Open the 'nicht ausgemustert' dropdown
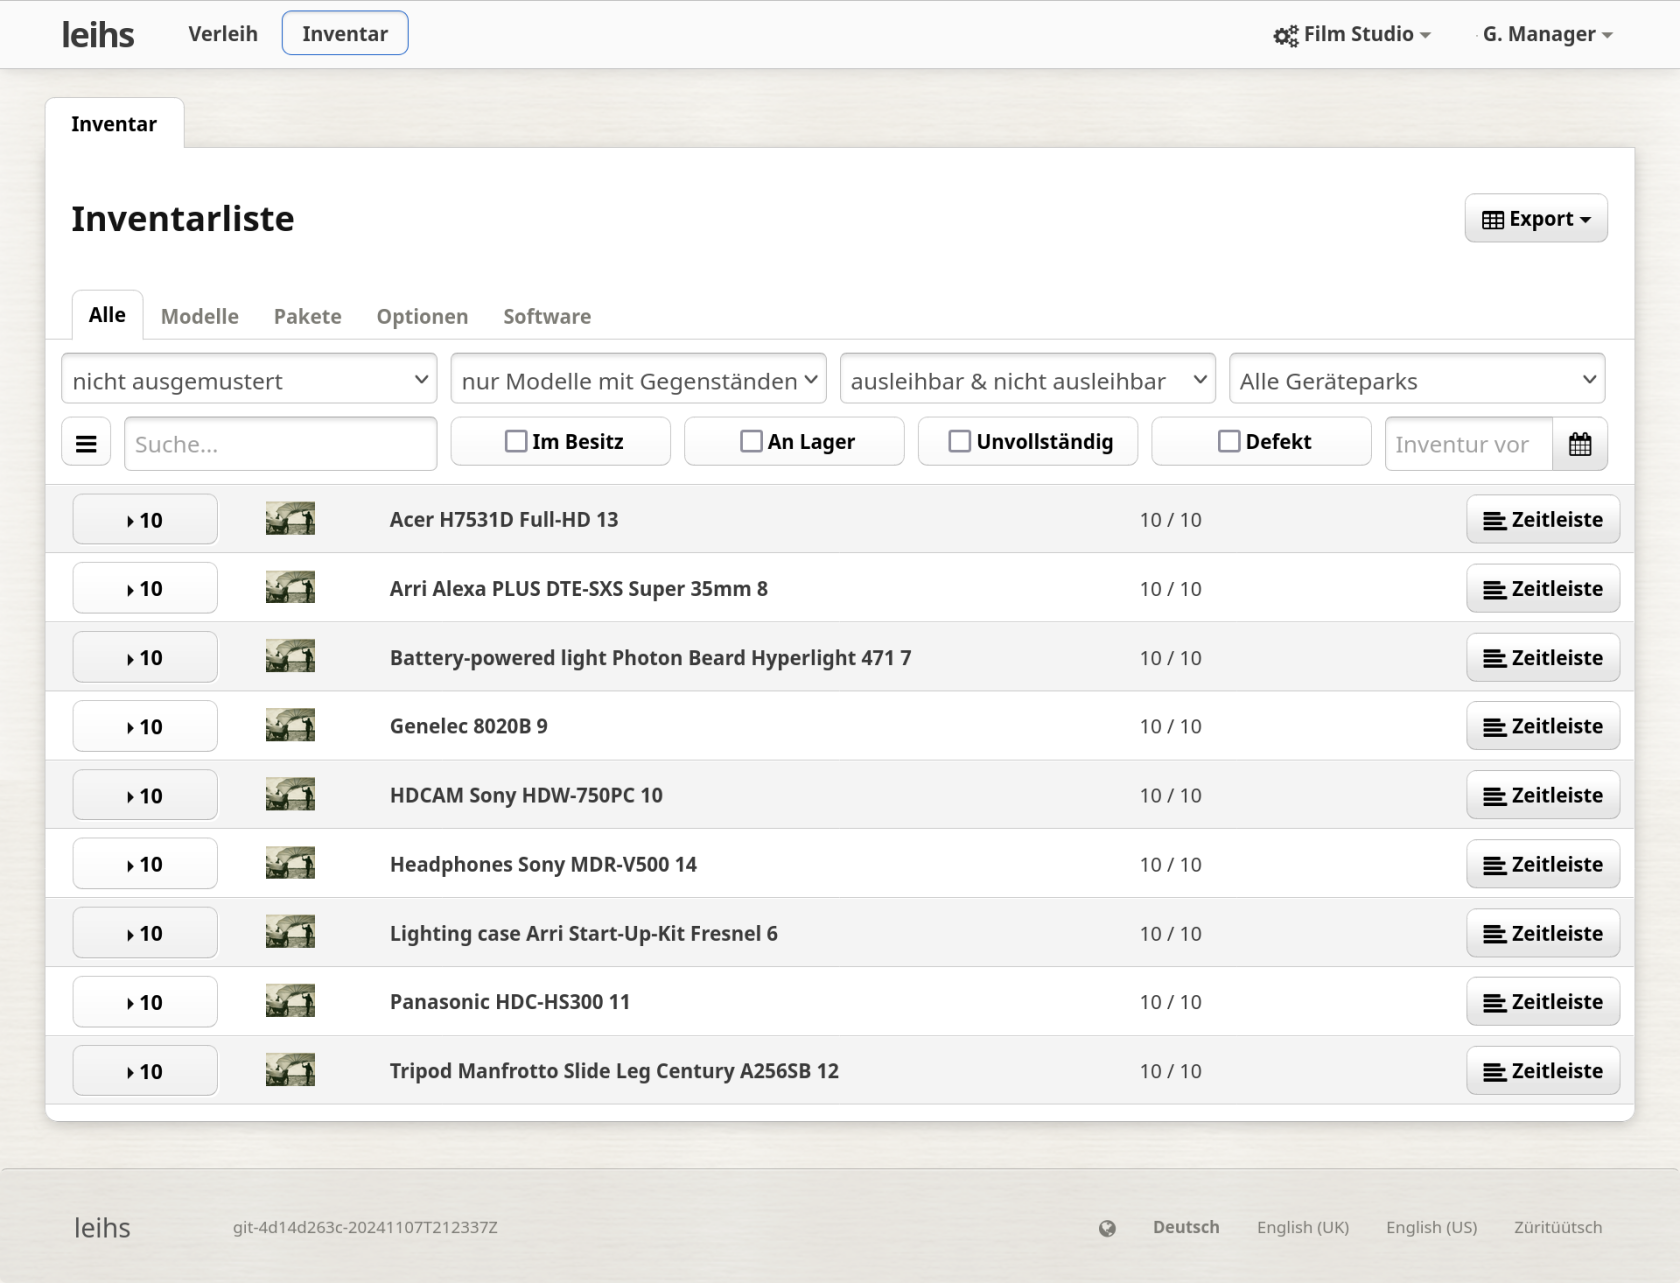The image size is (1680, 1283). pos(249,380)
